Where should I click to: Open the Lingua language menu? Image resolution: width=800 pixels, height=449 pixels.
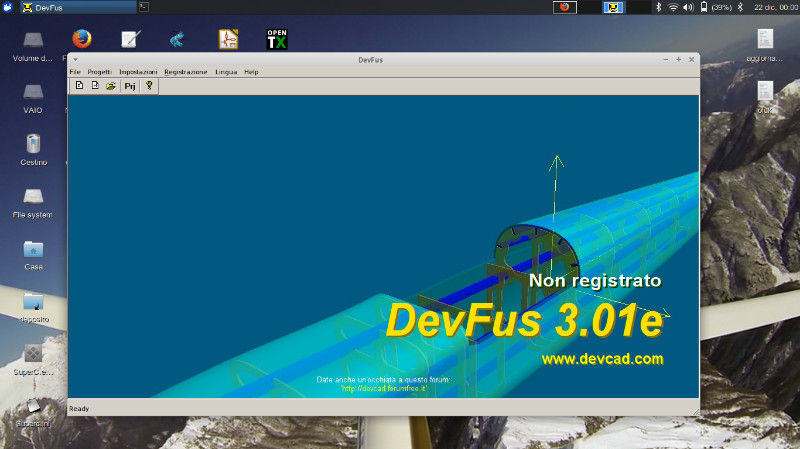(x=226, y=72)
